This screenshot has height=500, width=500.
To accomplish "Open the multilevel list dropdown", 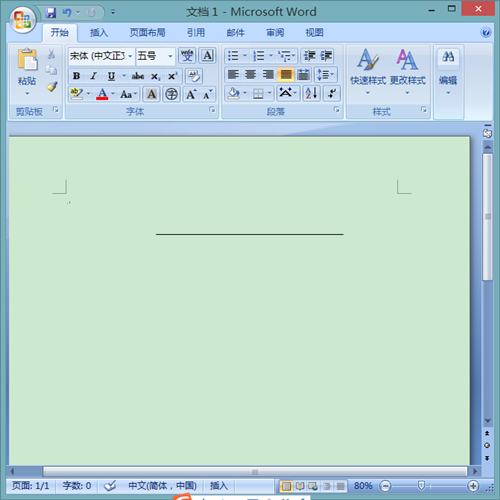I will [293, 56].
